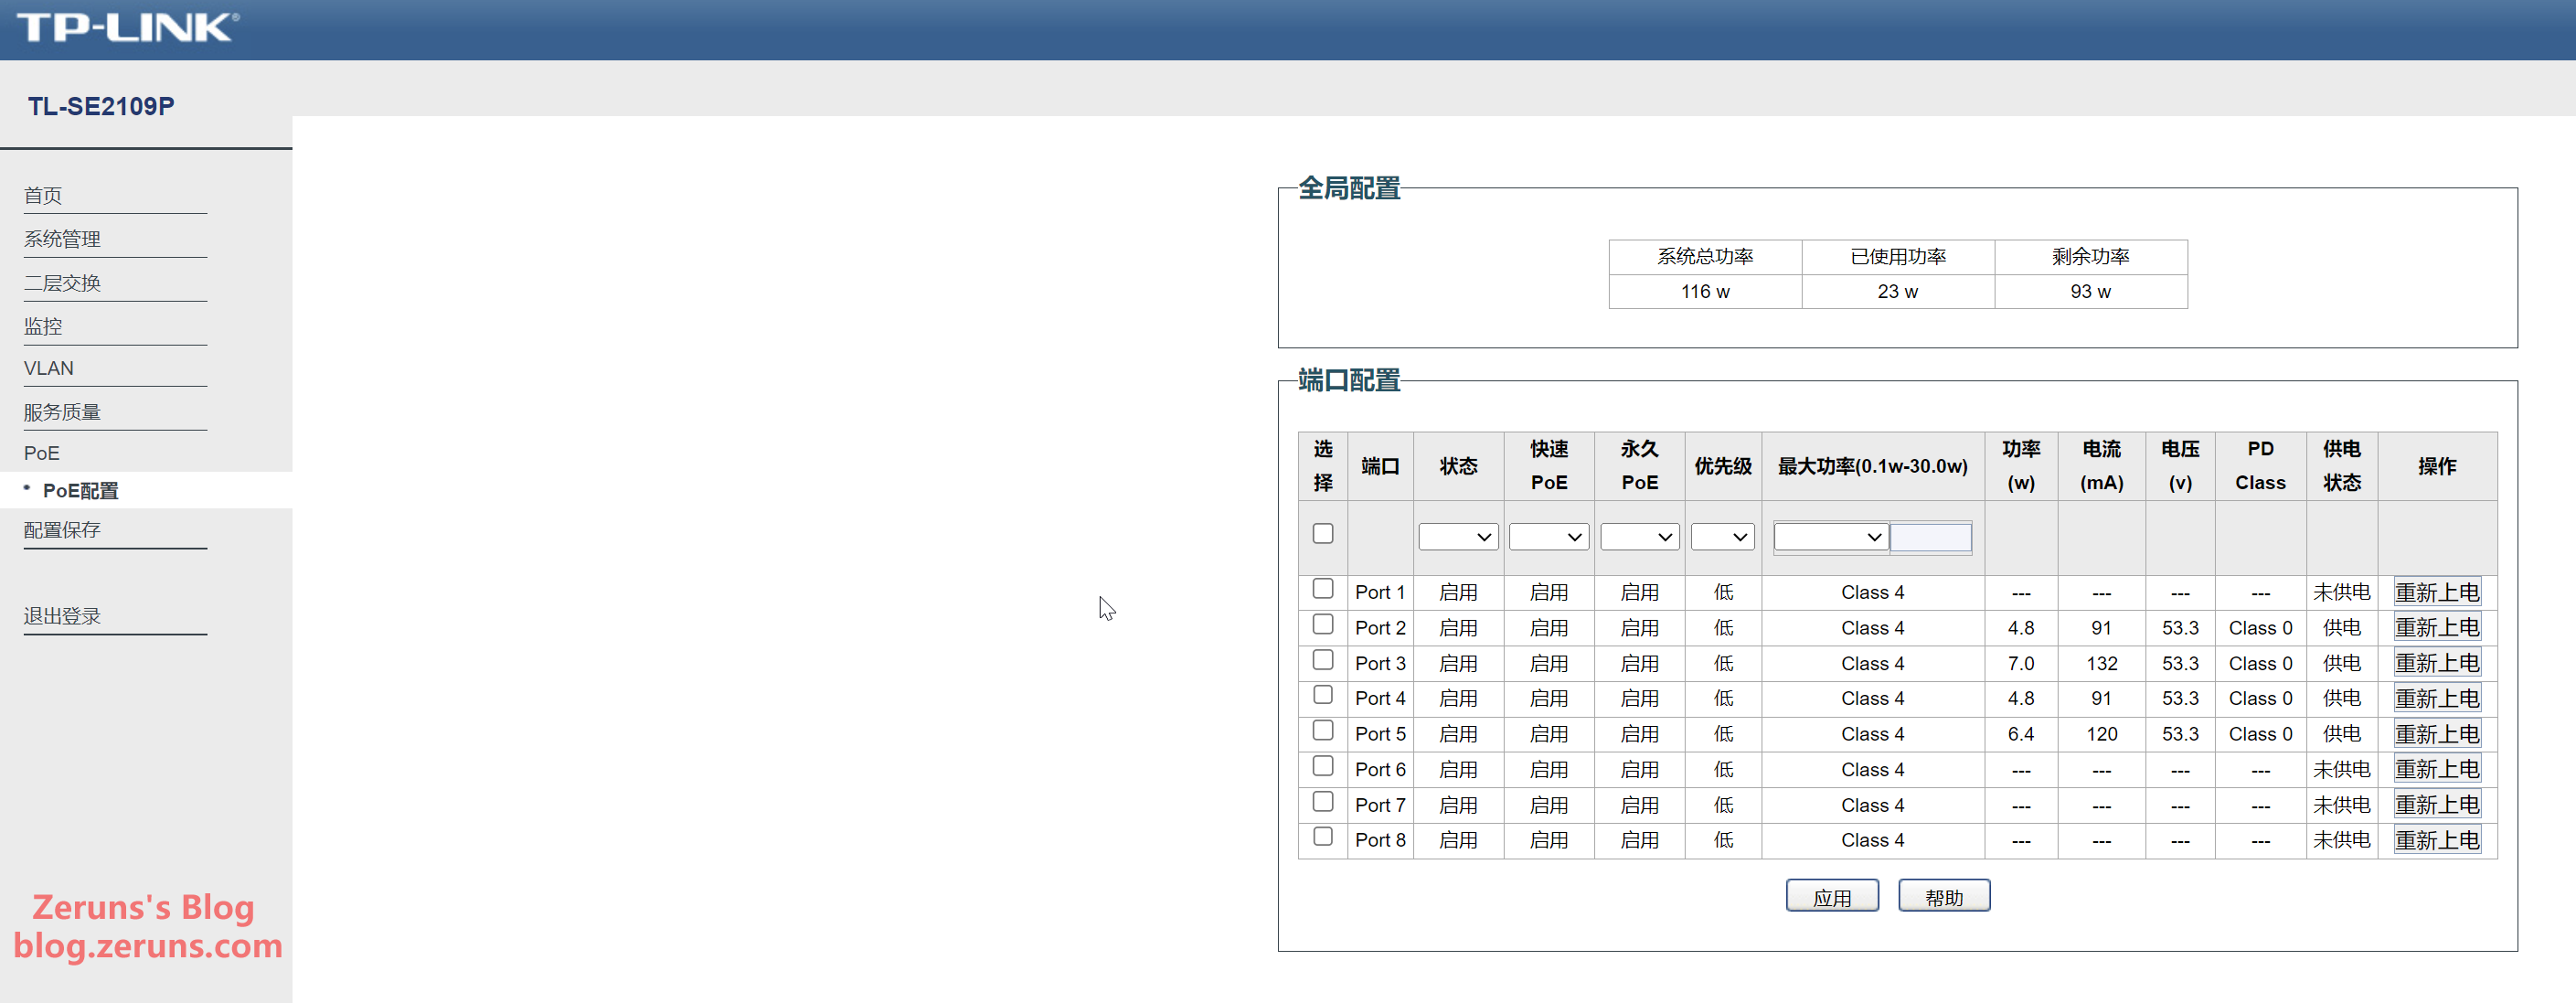The width and height of the screenshot is (2576, 1003).
Task: Click the 供电状态 column header
Action: click(x=2341, y=466)
